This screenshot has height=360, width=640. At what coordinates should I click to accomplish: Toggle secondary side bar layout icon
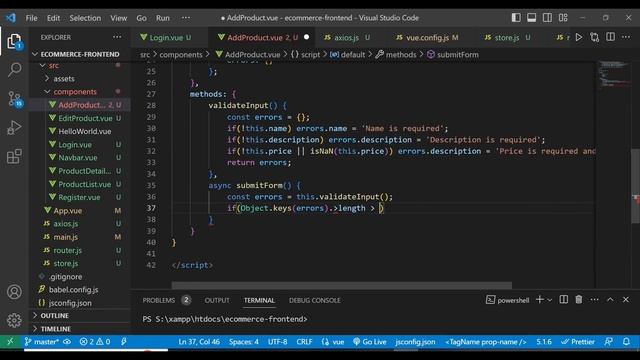tap(547, 18)
